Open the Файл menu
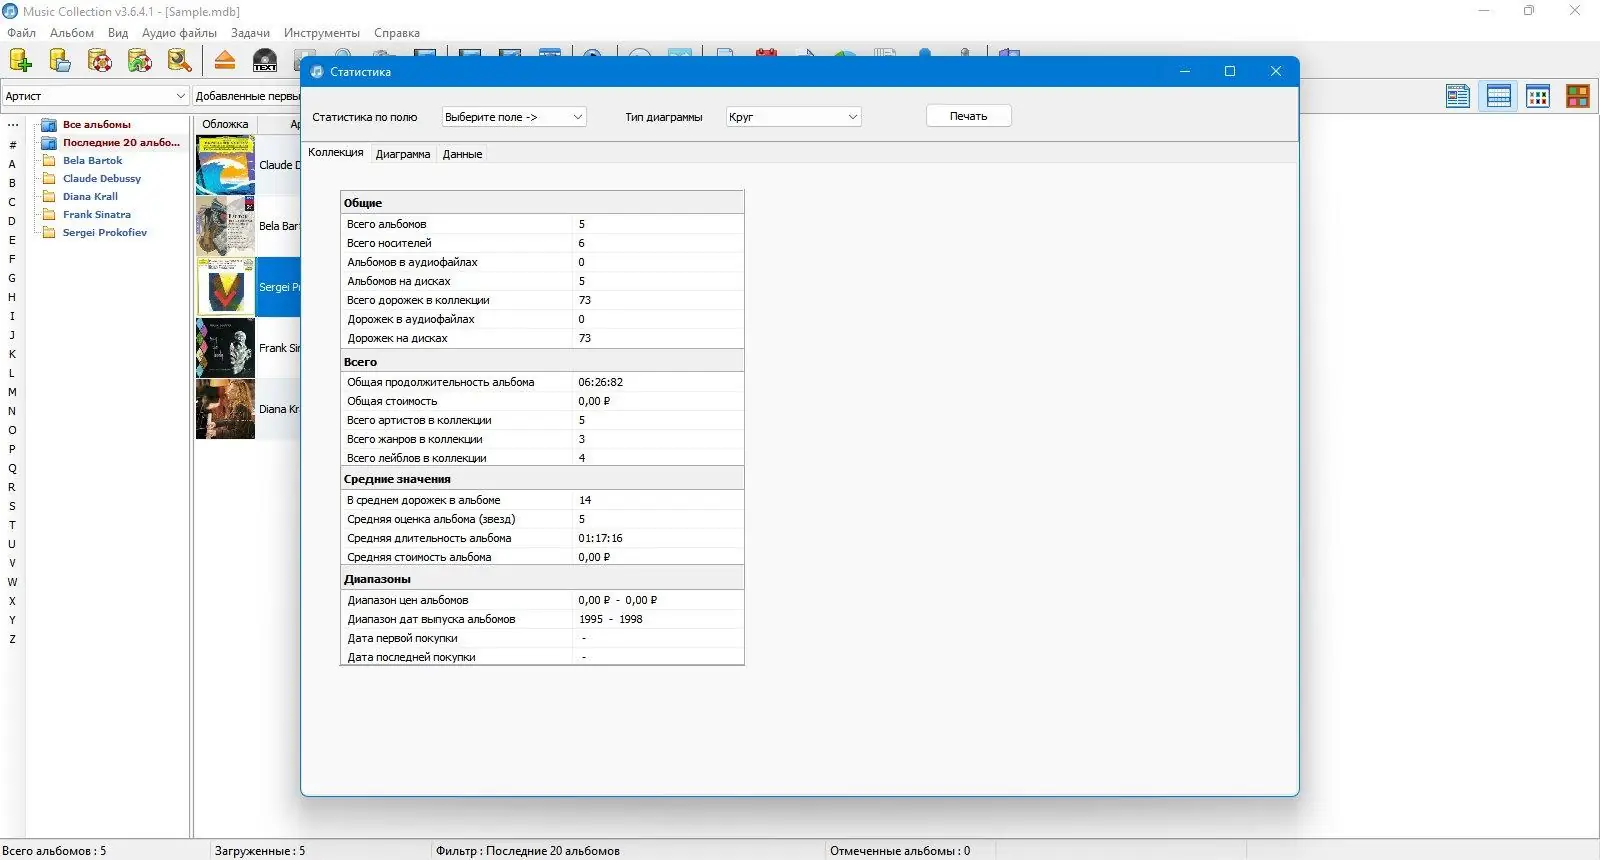 click(x=21, y=33)
